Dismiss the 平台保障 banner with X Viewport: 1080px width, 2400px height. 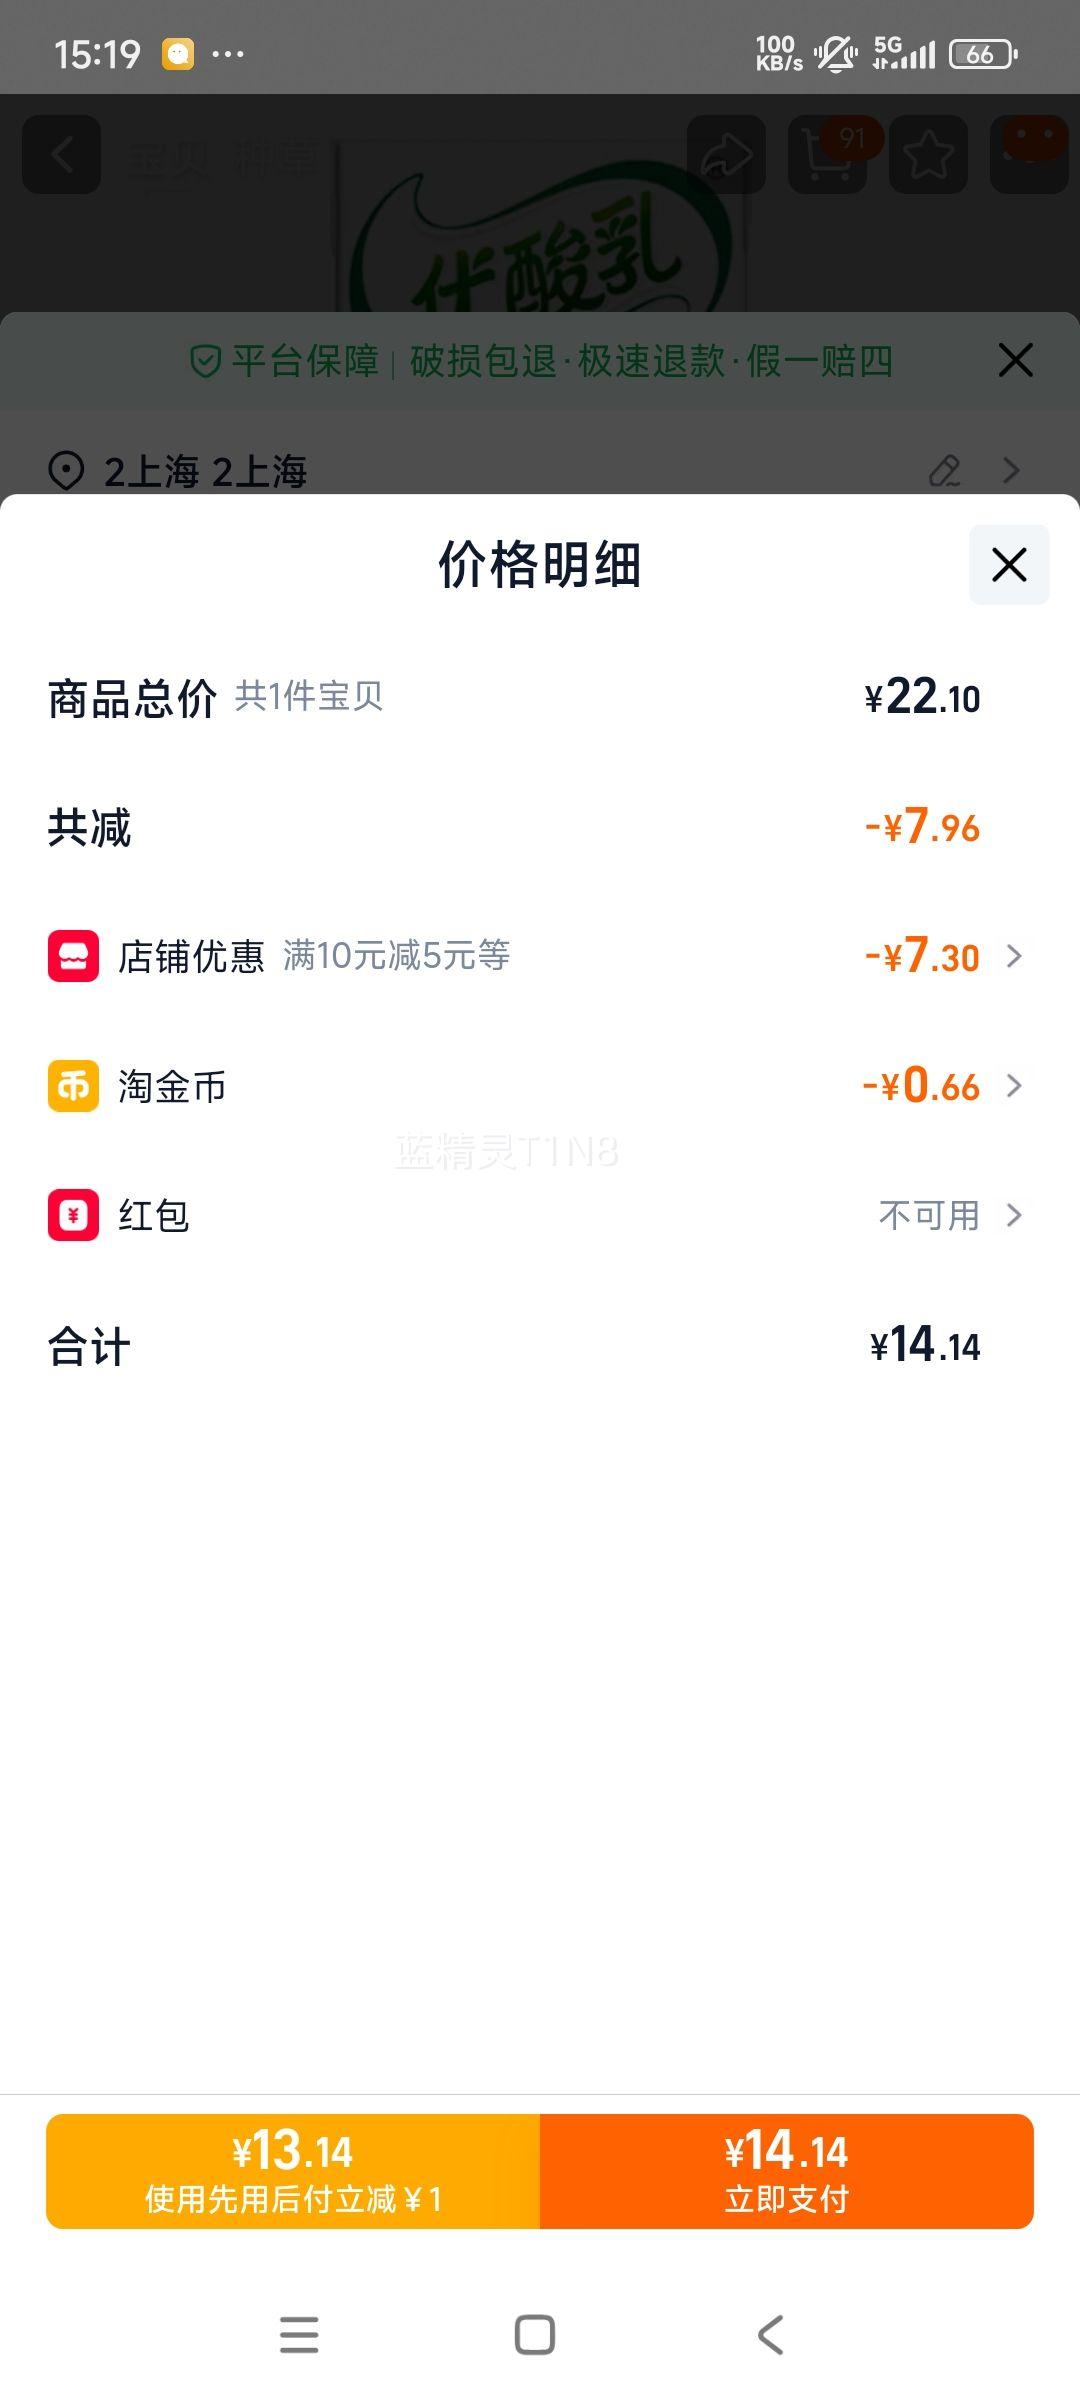coord(1015,360)
